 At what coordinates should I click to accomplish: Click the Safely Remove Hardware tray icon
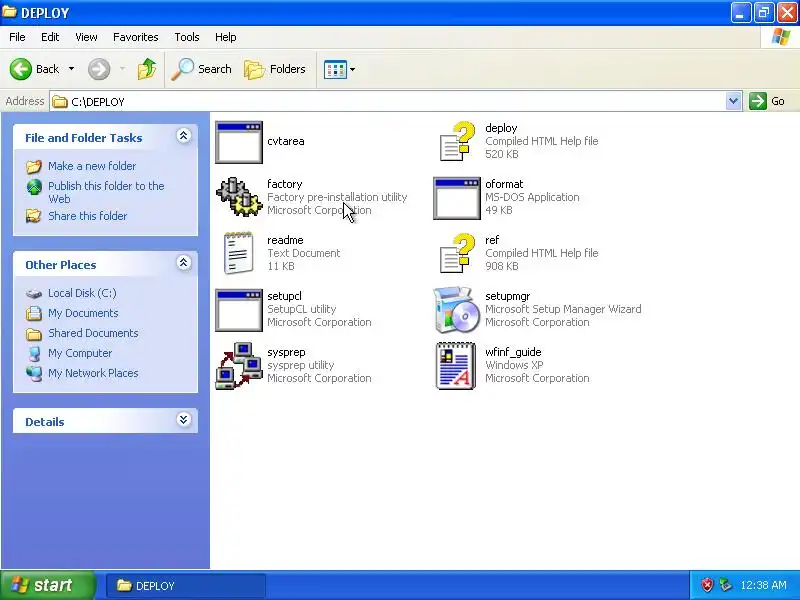(726, 585)
